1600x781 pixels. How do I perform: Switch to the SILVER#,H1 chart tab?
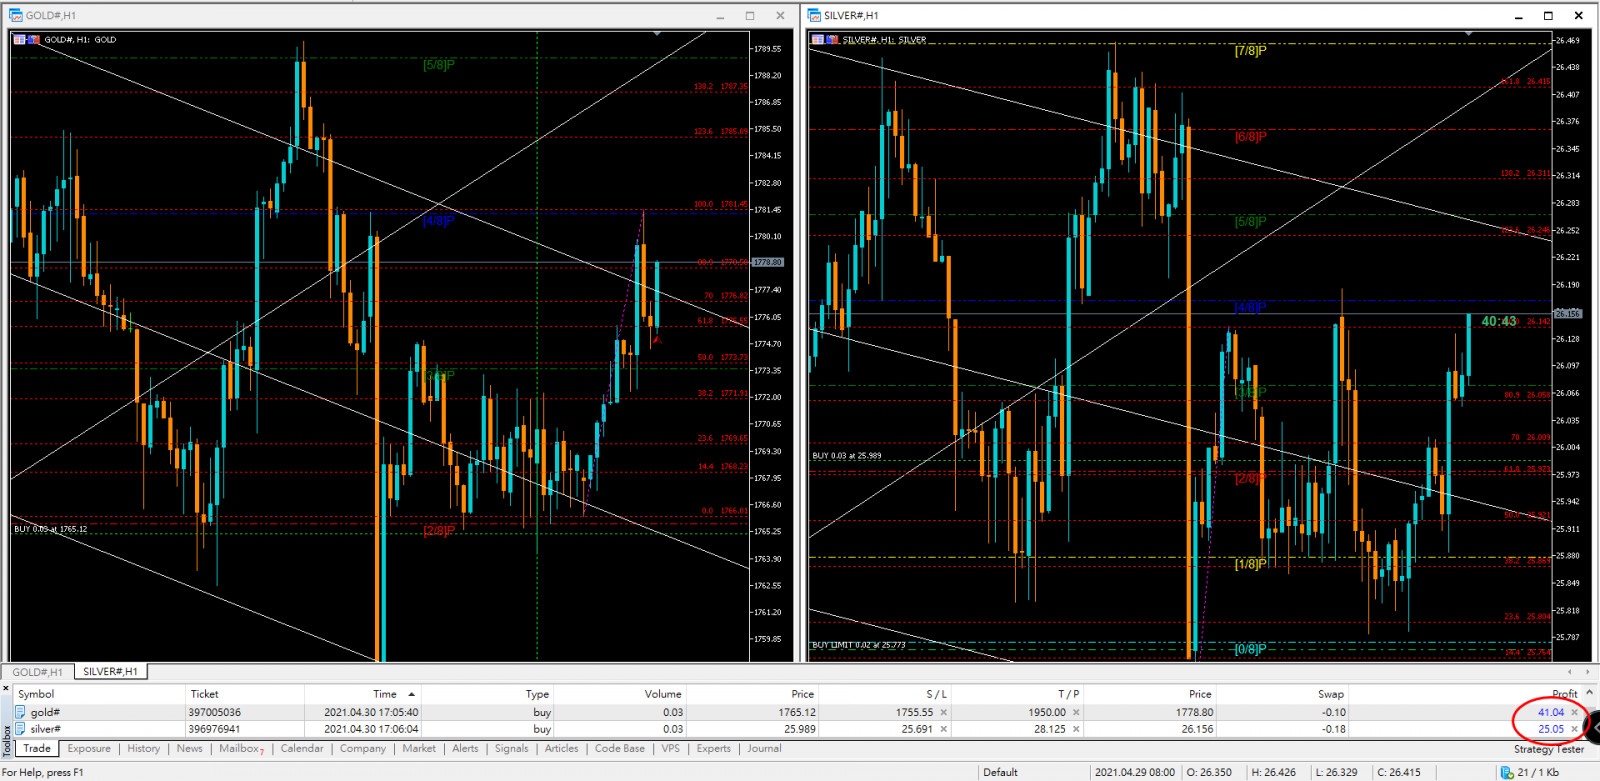click(110, 672)
